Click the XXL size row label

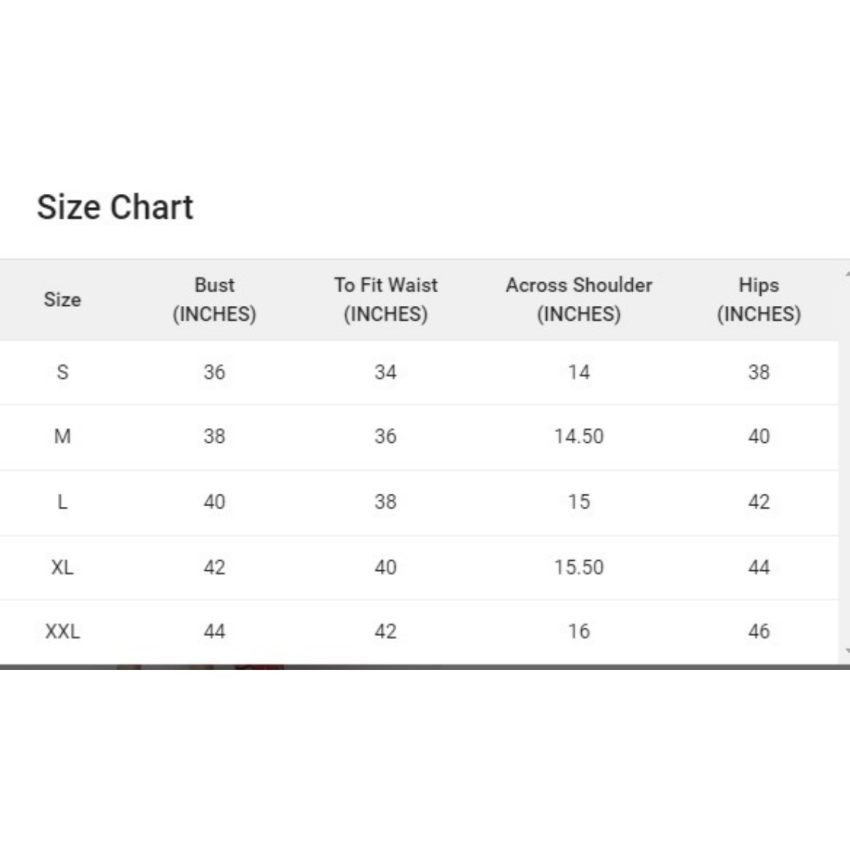coord(62,631)
